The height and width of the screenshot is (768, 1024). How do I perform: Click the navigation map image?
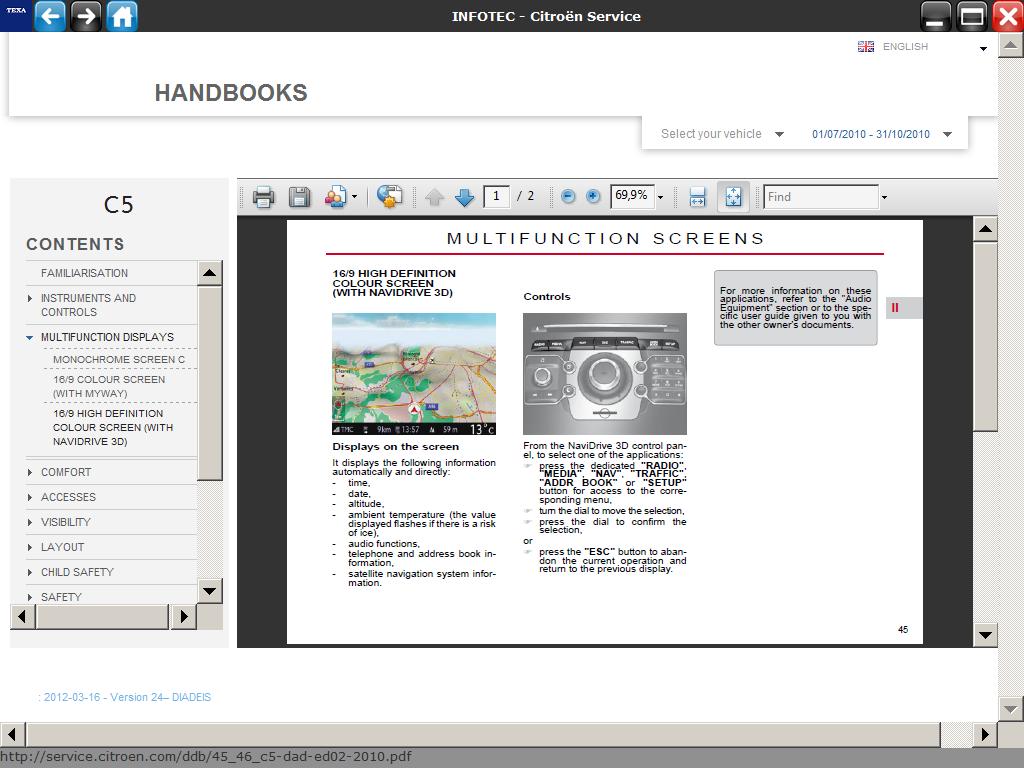(x=414, y=374)
